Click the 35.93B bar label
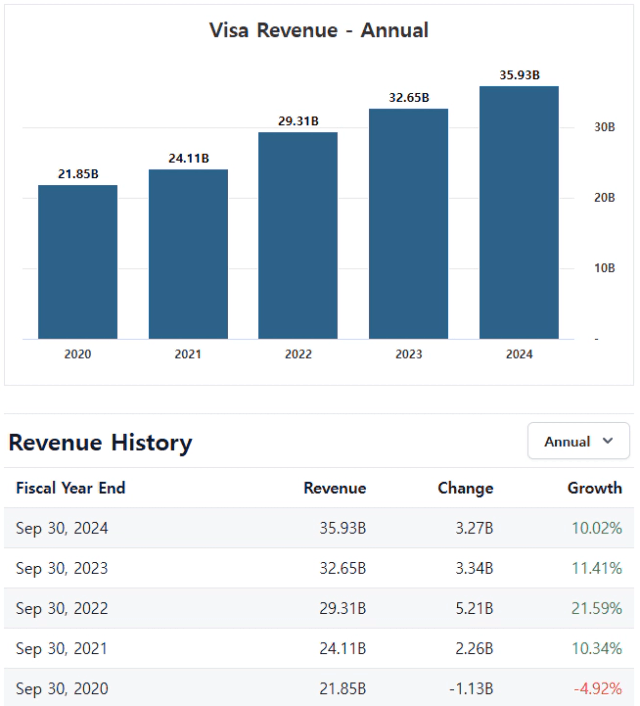Image resolution: width=640 pixels, height=706 pixels. coord(519,75)
